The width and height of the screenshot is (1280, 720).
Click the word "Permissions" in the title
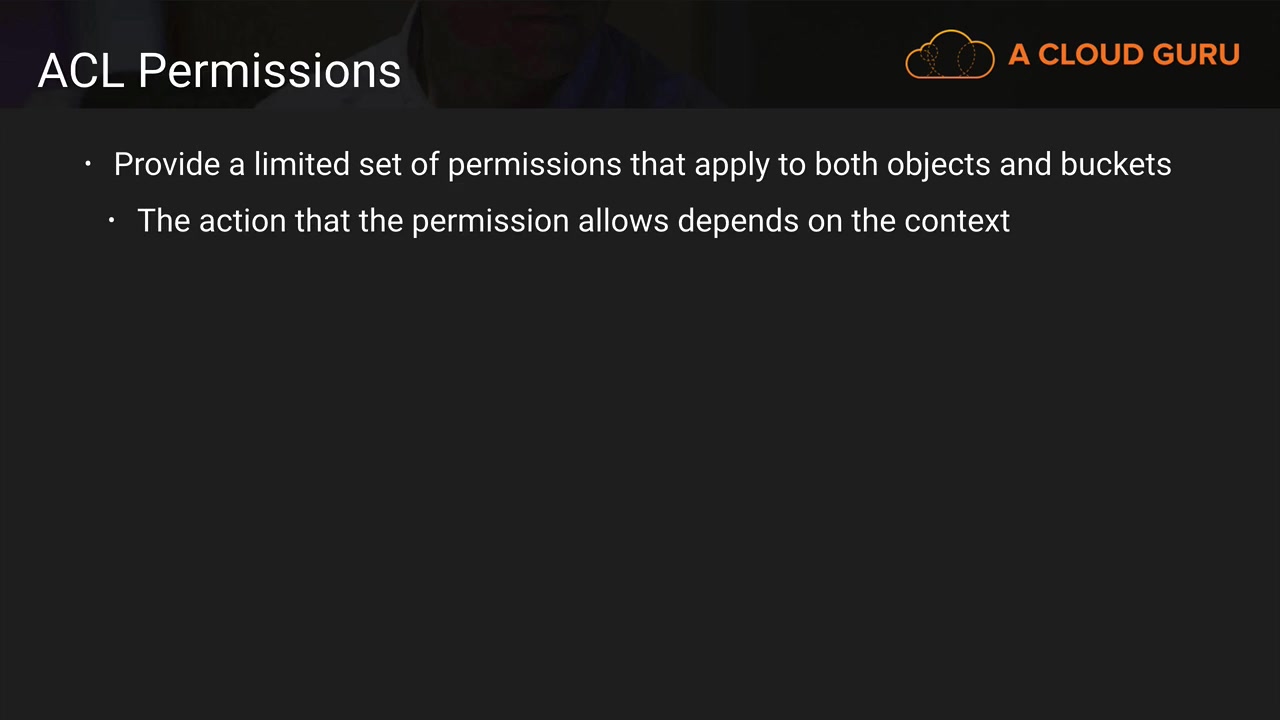point(269,71)
